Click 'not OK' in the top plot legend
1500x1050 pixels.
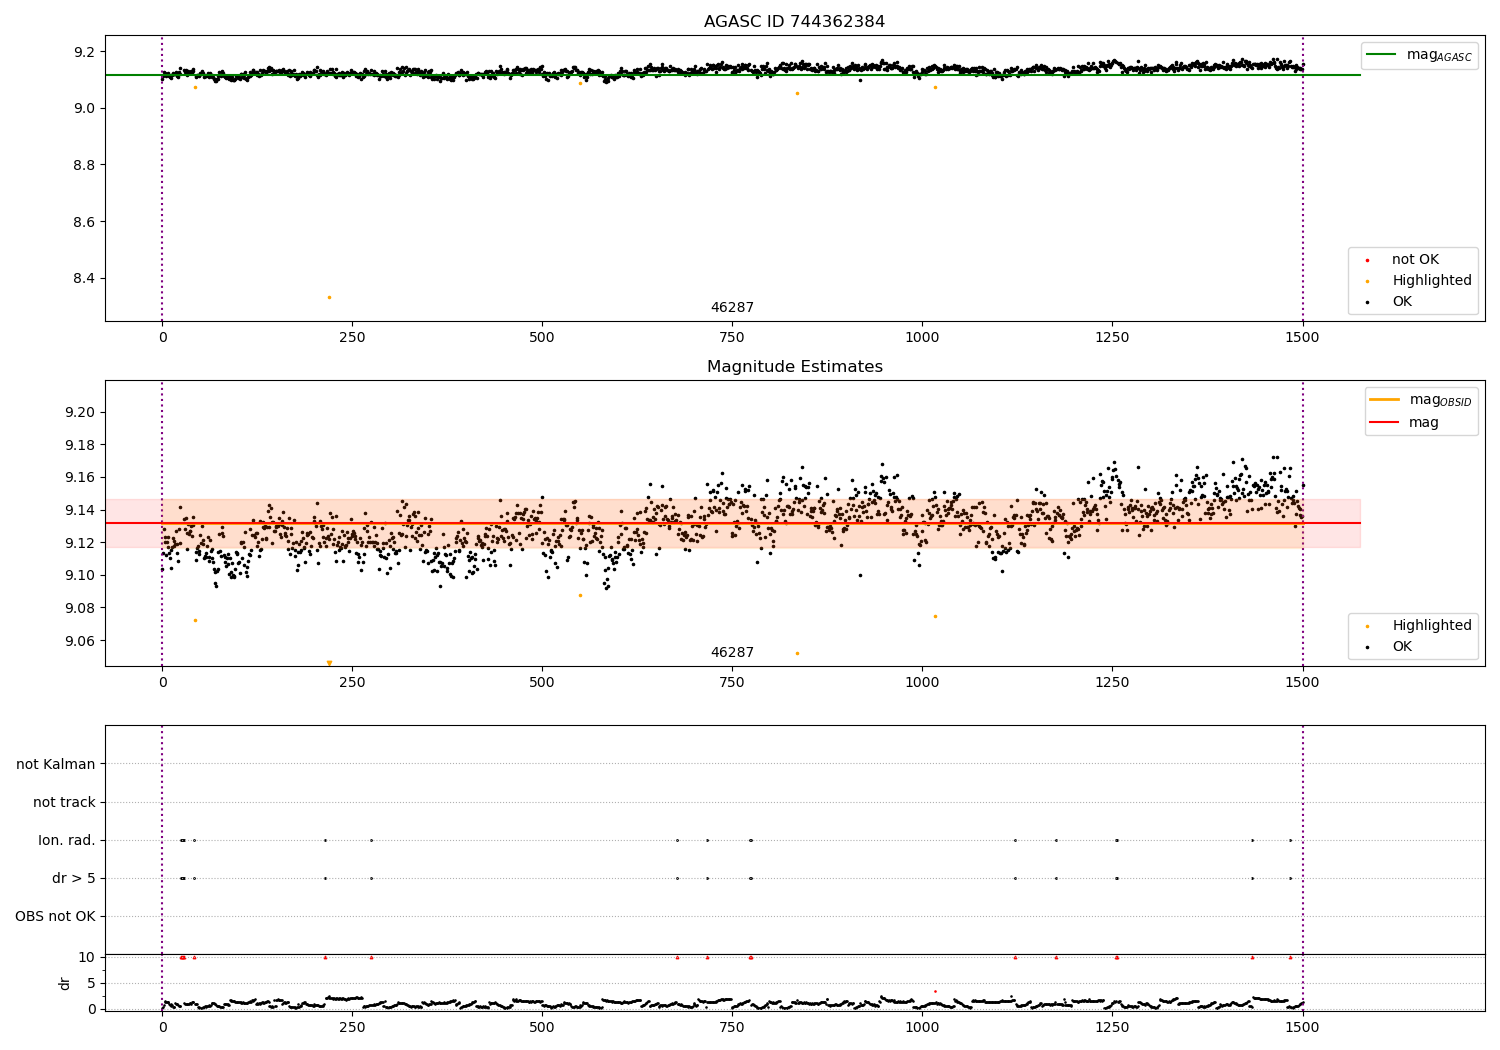coord(1414,260)
